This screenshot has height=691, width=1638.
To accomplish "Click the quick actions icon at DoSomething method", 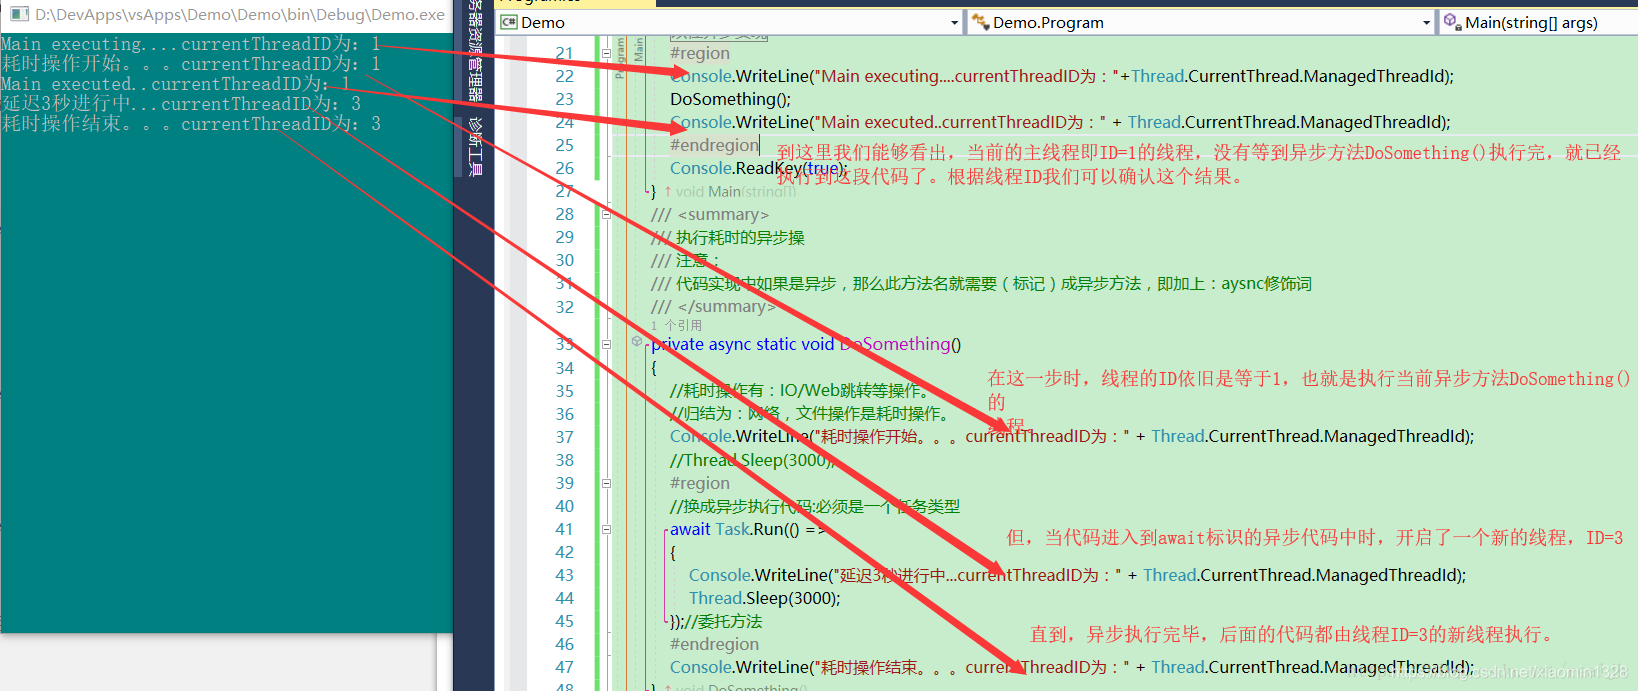I will [x=637, y=341].
